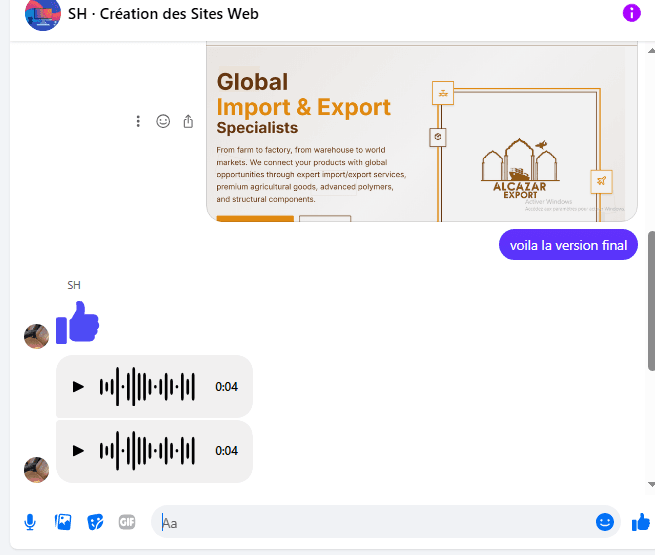Open the emoji picker in message field
Screen dimensions: 655x555
click(x=604, y=522)
